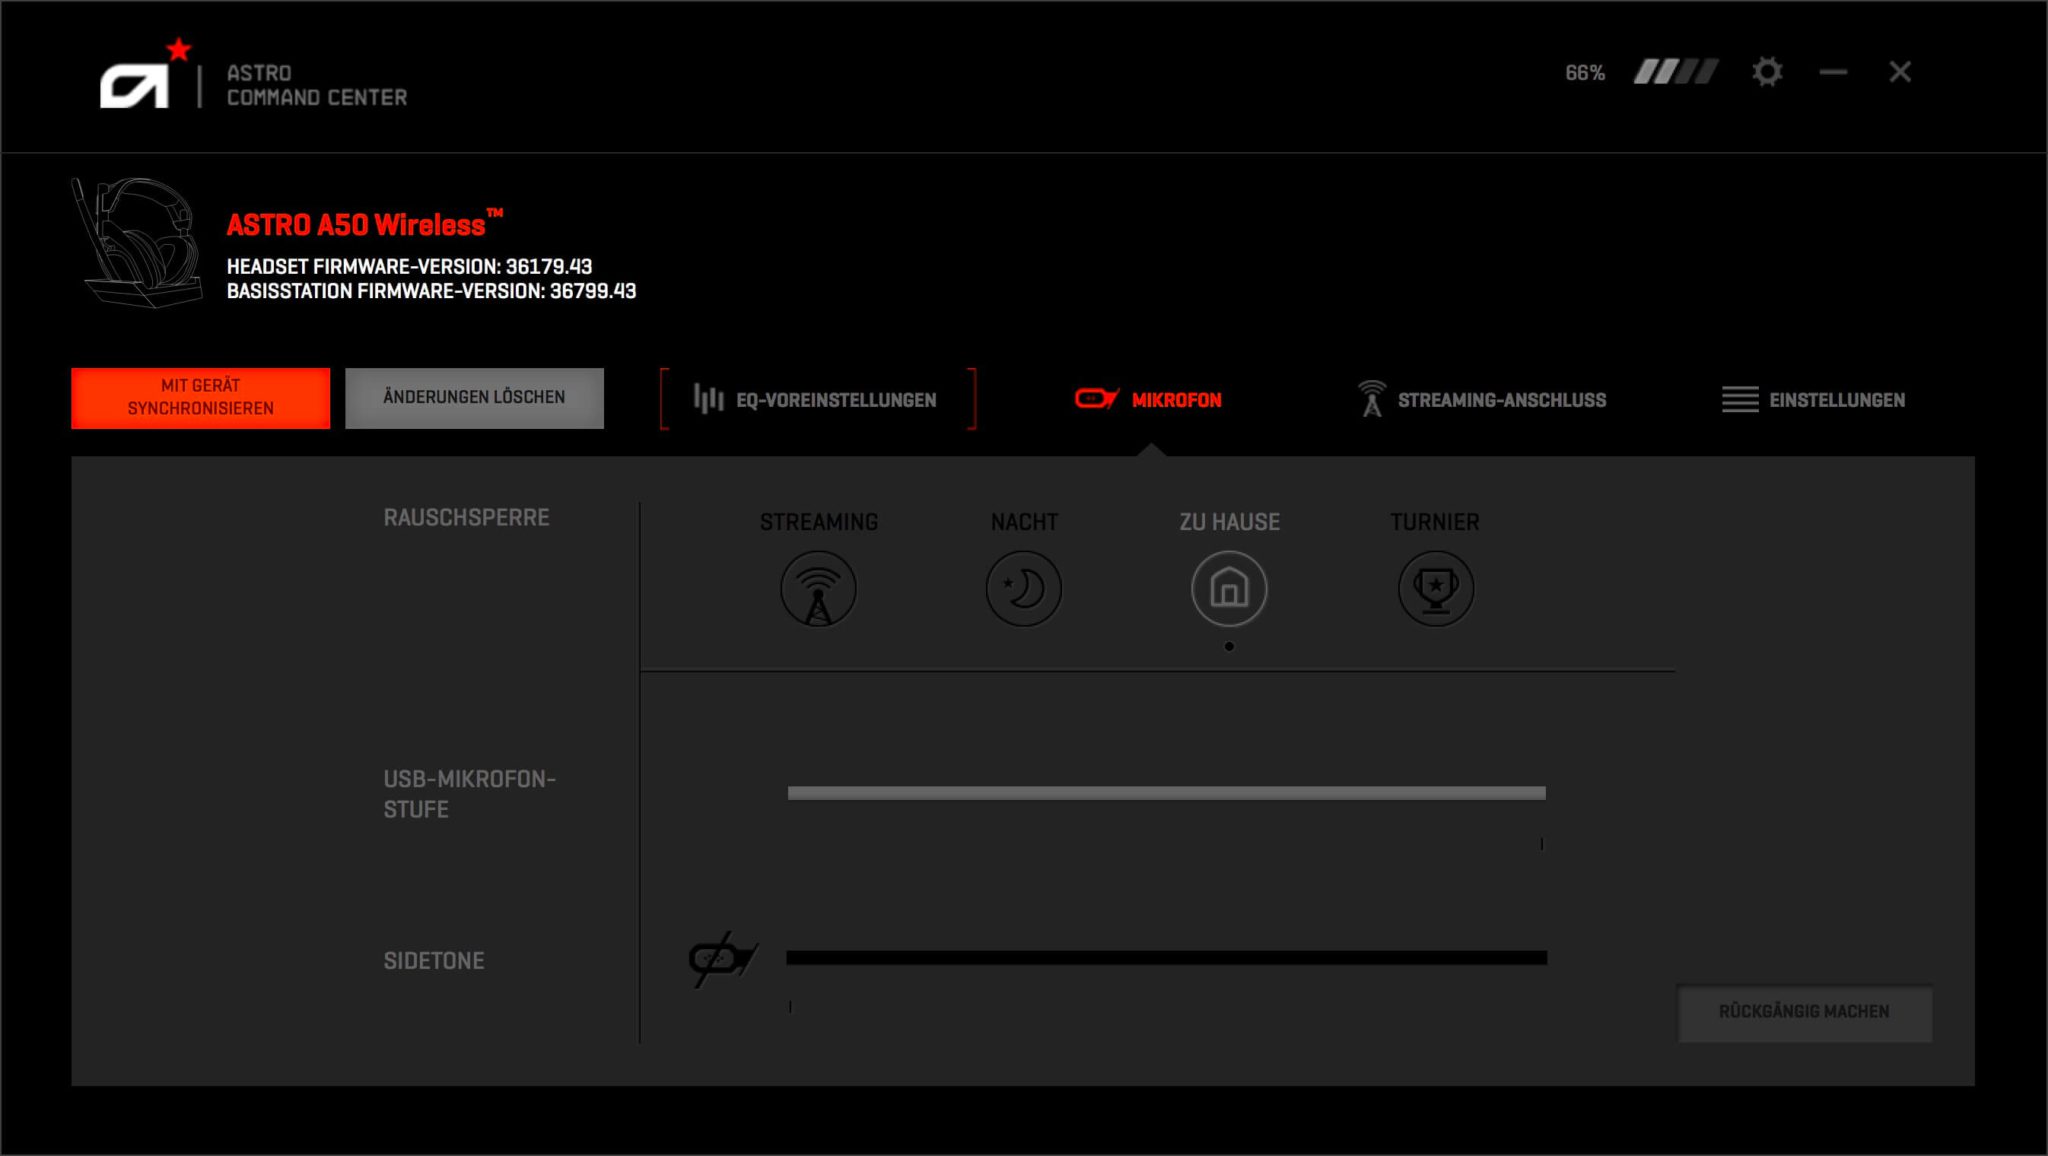
Task: Select the Turnier trophy icon
Action: click(x=1435, y=589)
